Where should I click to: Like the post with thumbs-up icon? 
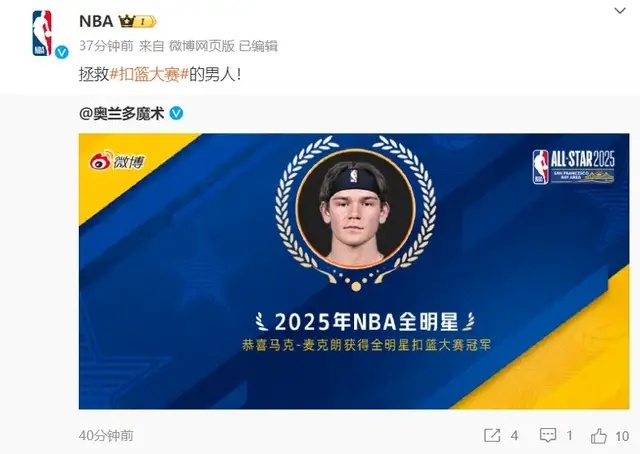(x=599, y=436)
